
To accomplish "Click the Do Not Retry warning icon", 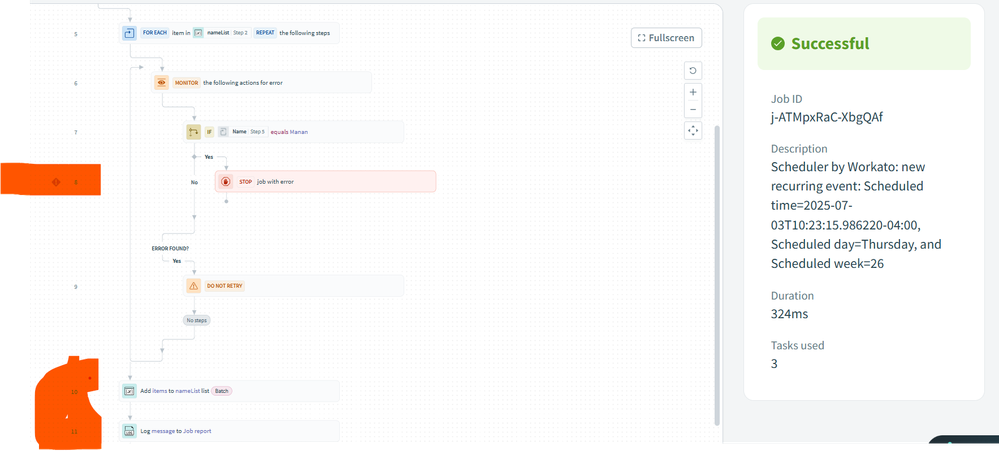I will pos(194,286).
